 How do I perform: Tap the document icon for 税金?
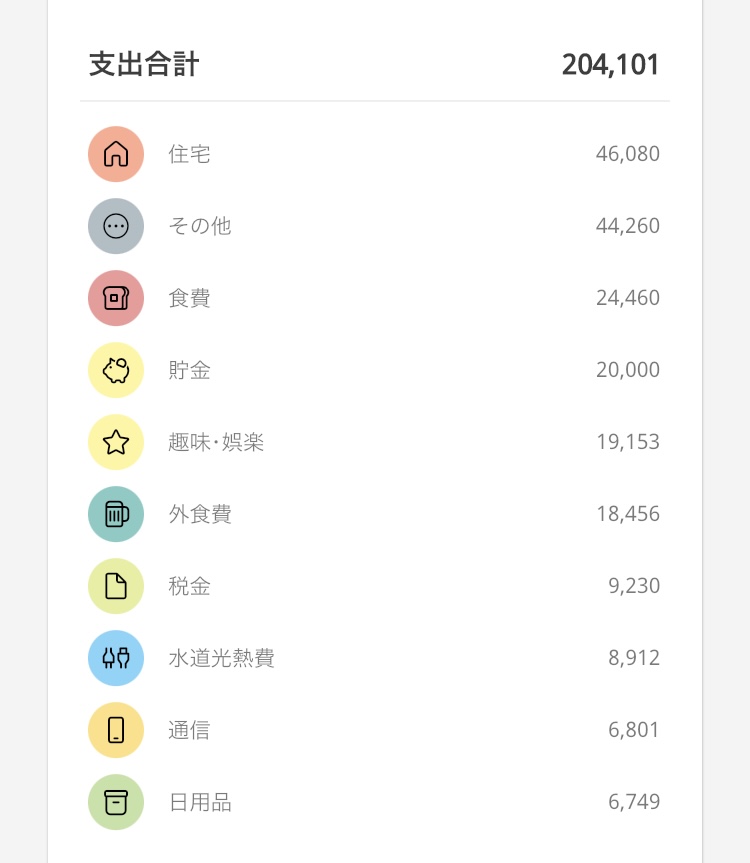[x=116, y=586]
